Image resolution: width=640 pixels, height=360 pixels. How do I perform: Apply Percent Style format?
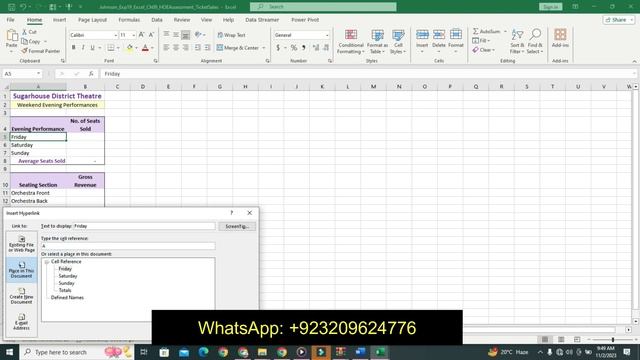(x=294, y=48)
